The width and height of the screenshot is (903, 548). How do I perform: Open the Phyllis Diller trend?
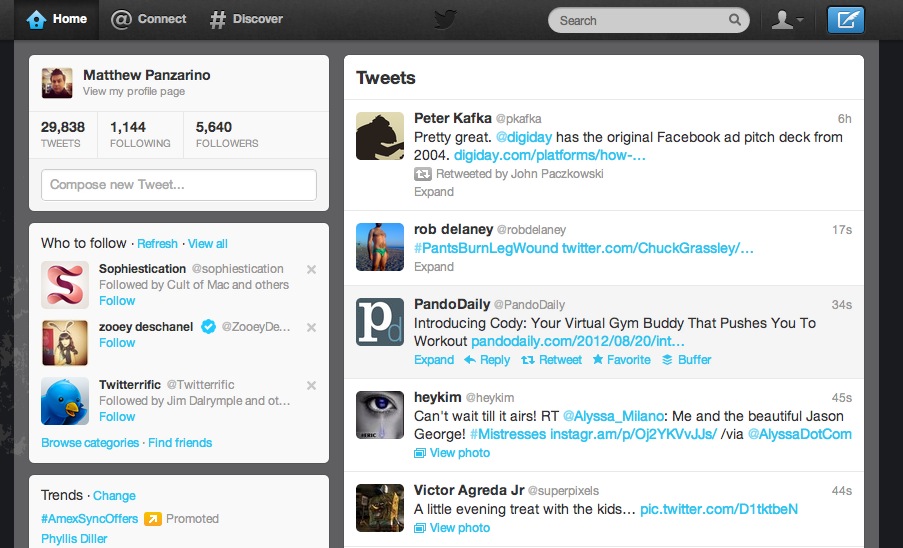74,539
